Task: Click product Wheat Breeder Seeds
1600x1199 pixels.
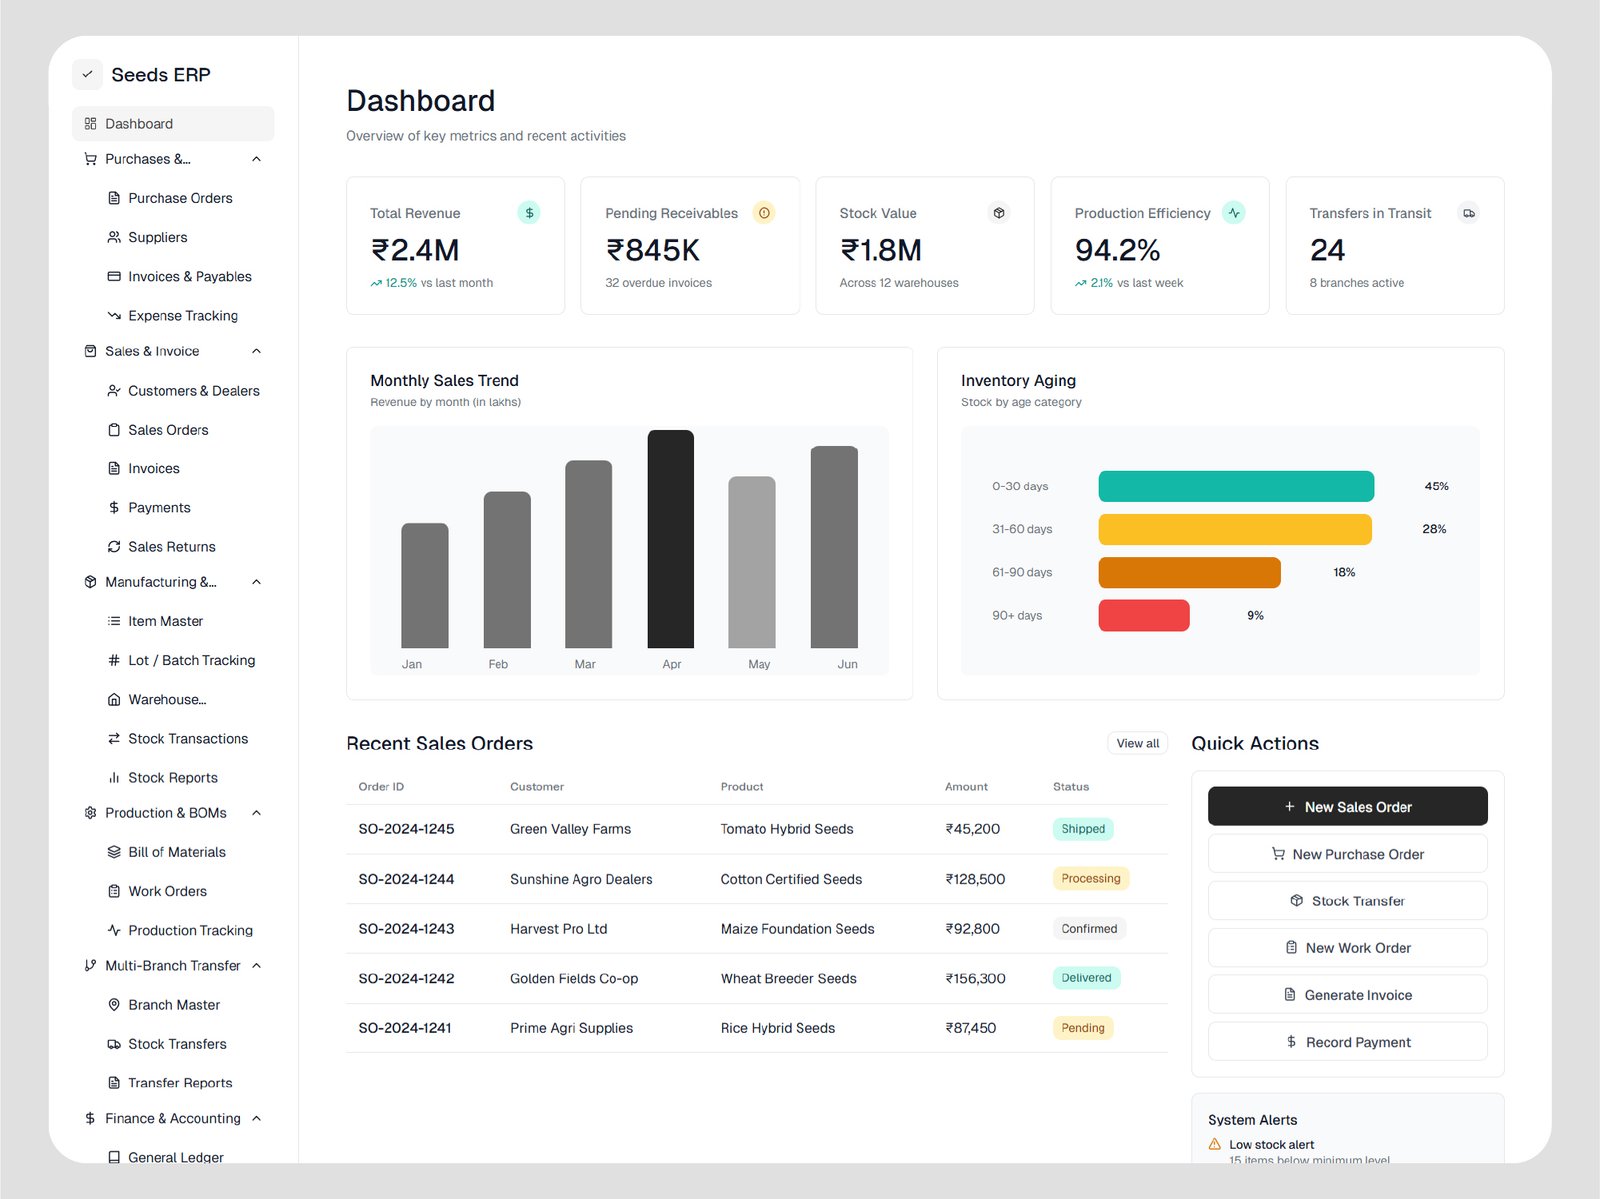Action: click(788, 978)
